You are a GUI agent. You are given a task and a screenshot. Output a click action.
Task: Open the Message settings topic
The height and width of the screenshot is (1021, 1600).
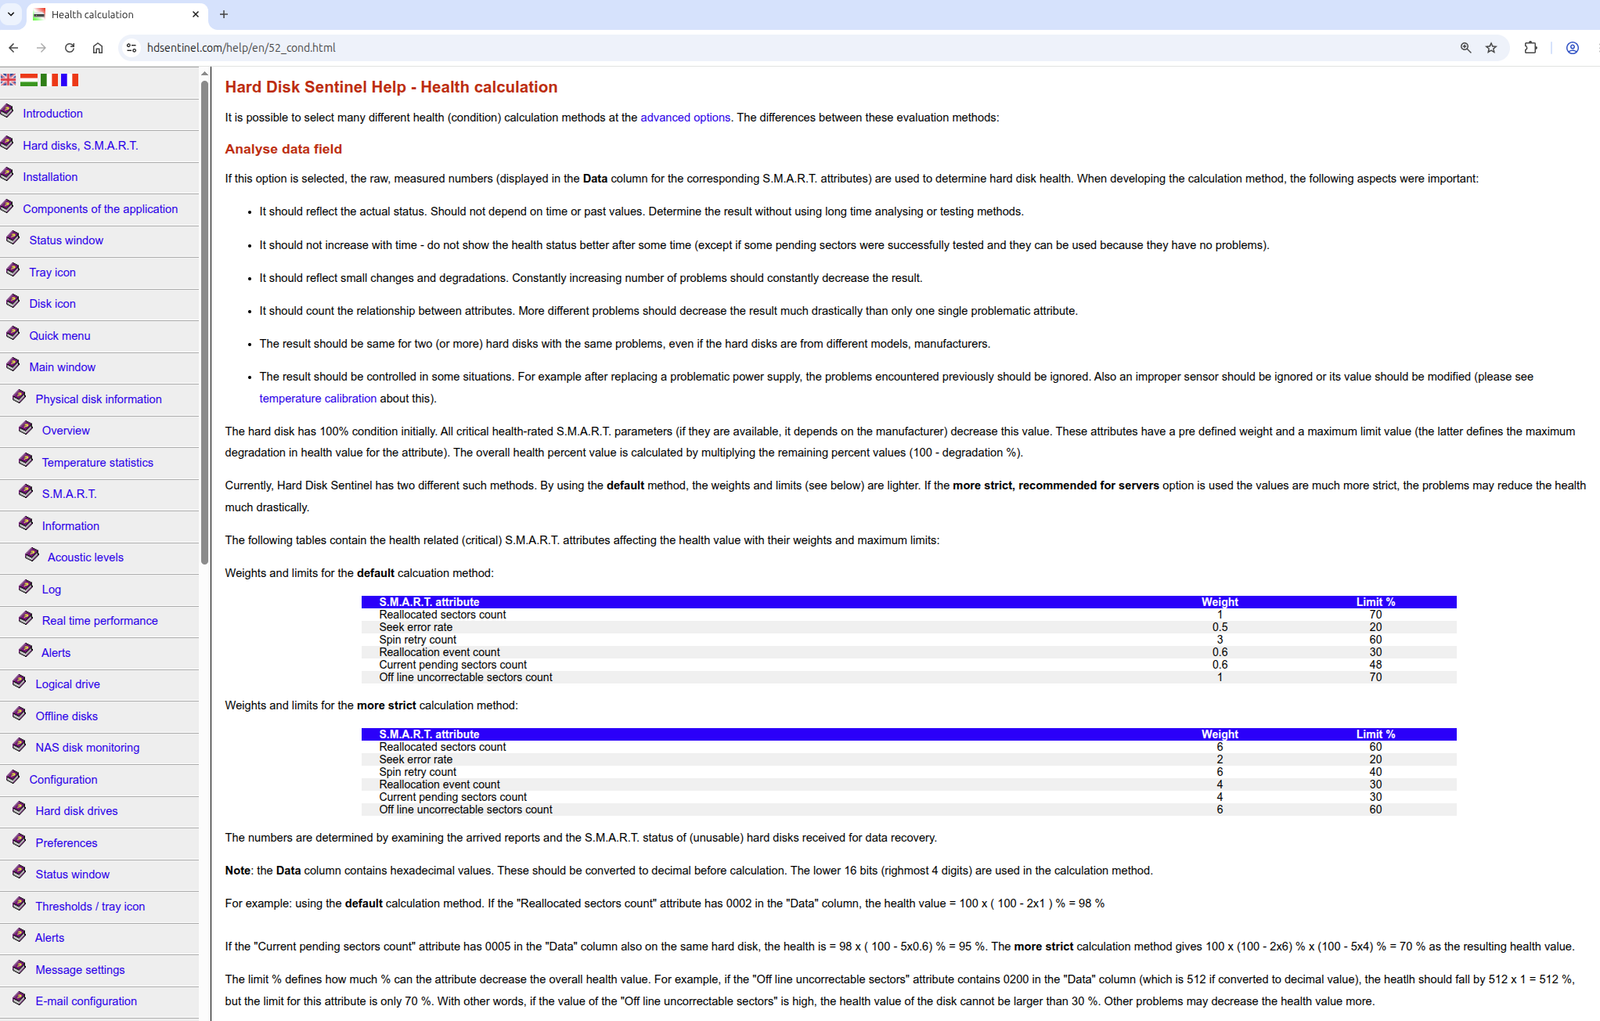pos(80,970)
